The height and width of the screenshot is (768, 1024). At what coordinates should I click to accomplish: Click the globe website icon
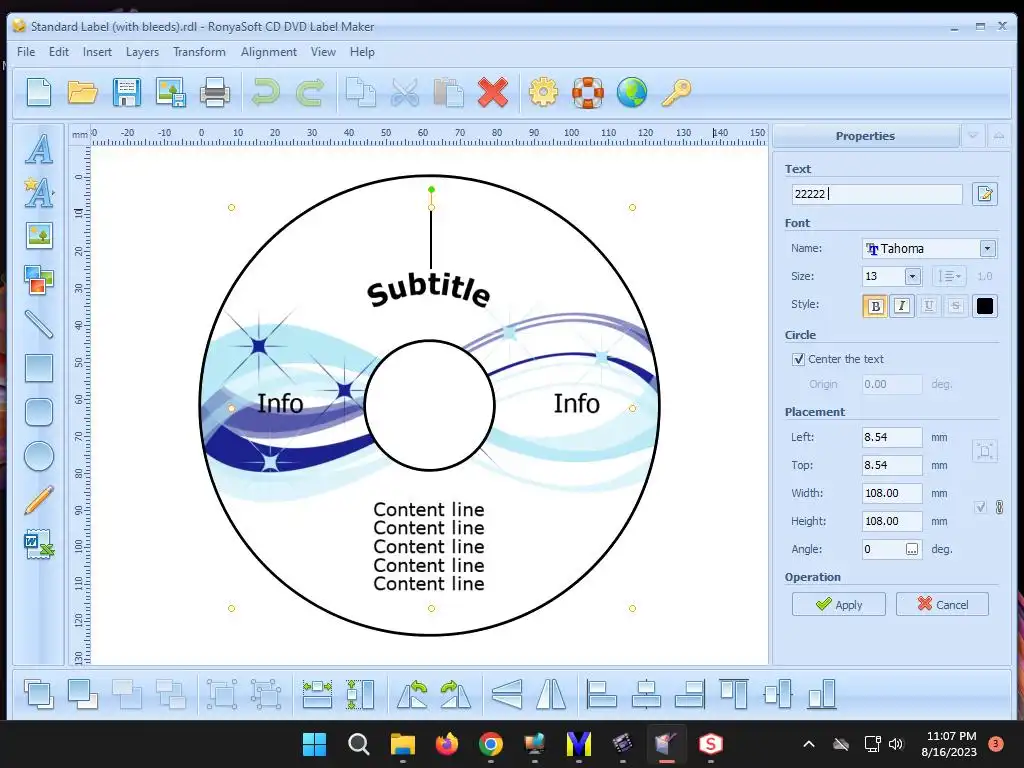coord(632,91)
